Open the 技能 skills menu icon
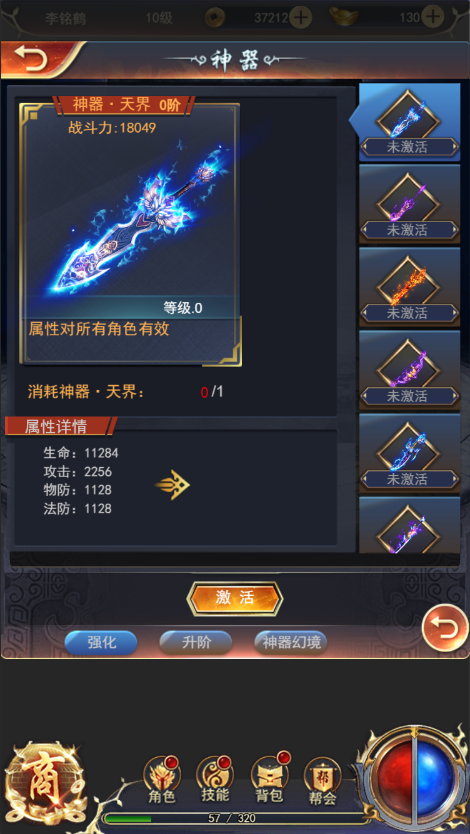The width and height of the screenshot is (470, 834). click(215, 779)
